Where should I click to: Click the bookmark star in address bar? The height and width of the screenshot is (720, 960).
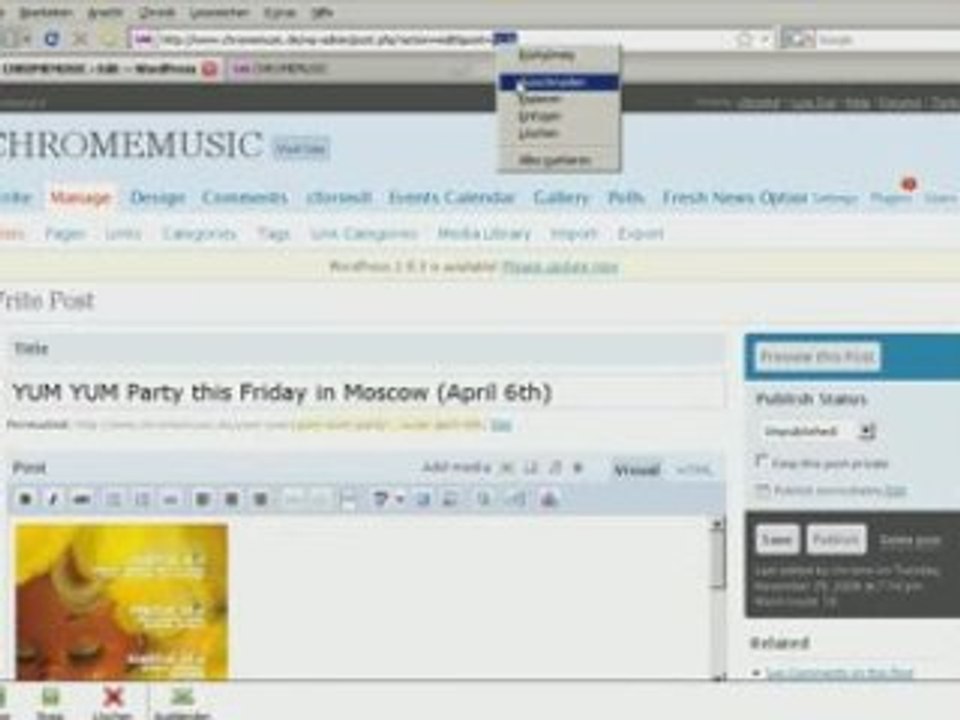[744, 40]
